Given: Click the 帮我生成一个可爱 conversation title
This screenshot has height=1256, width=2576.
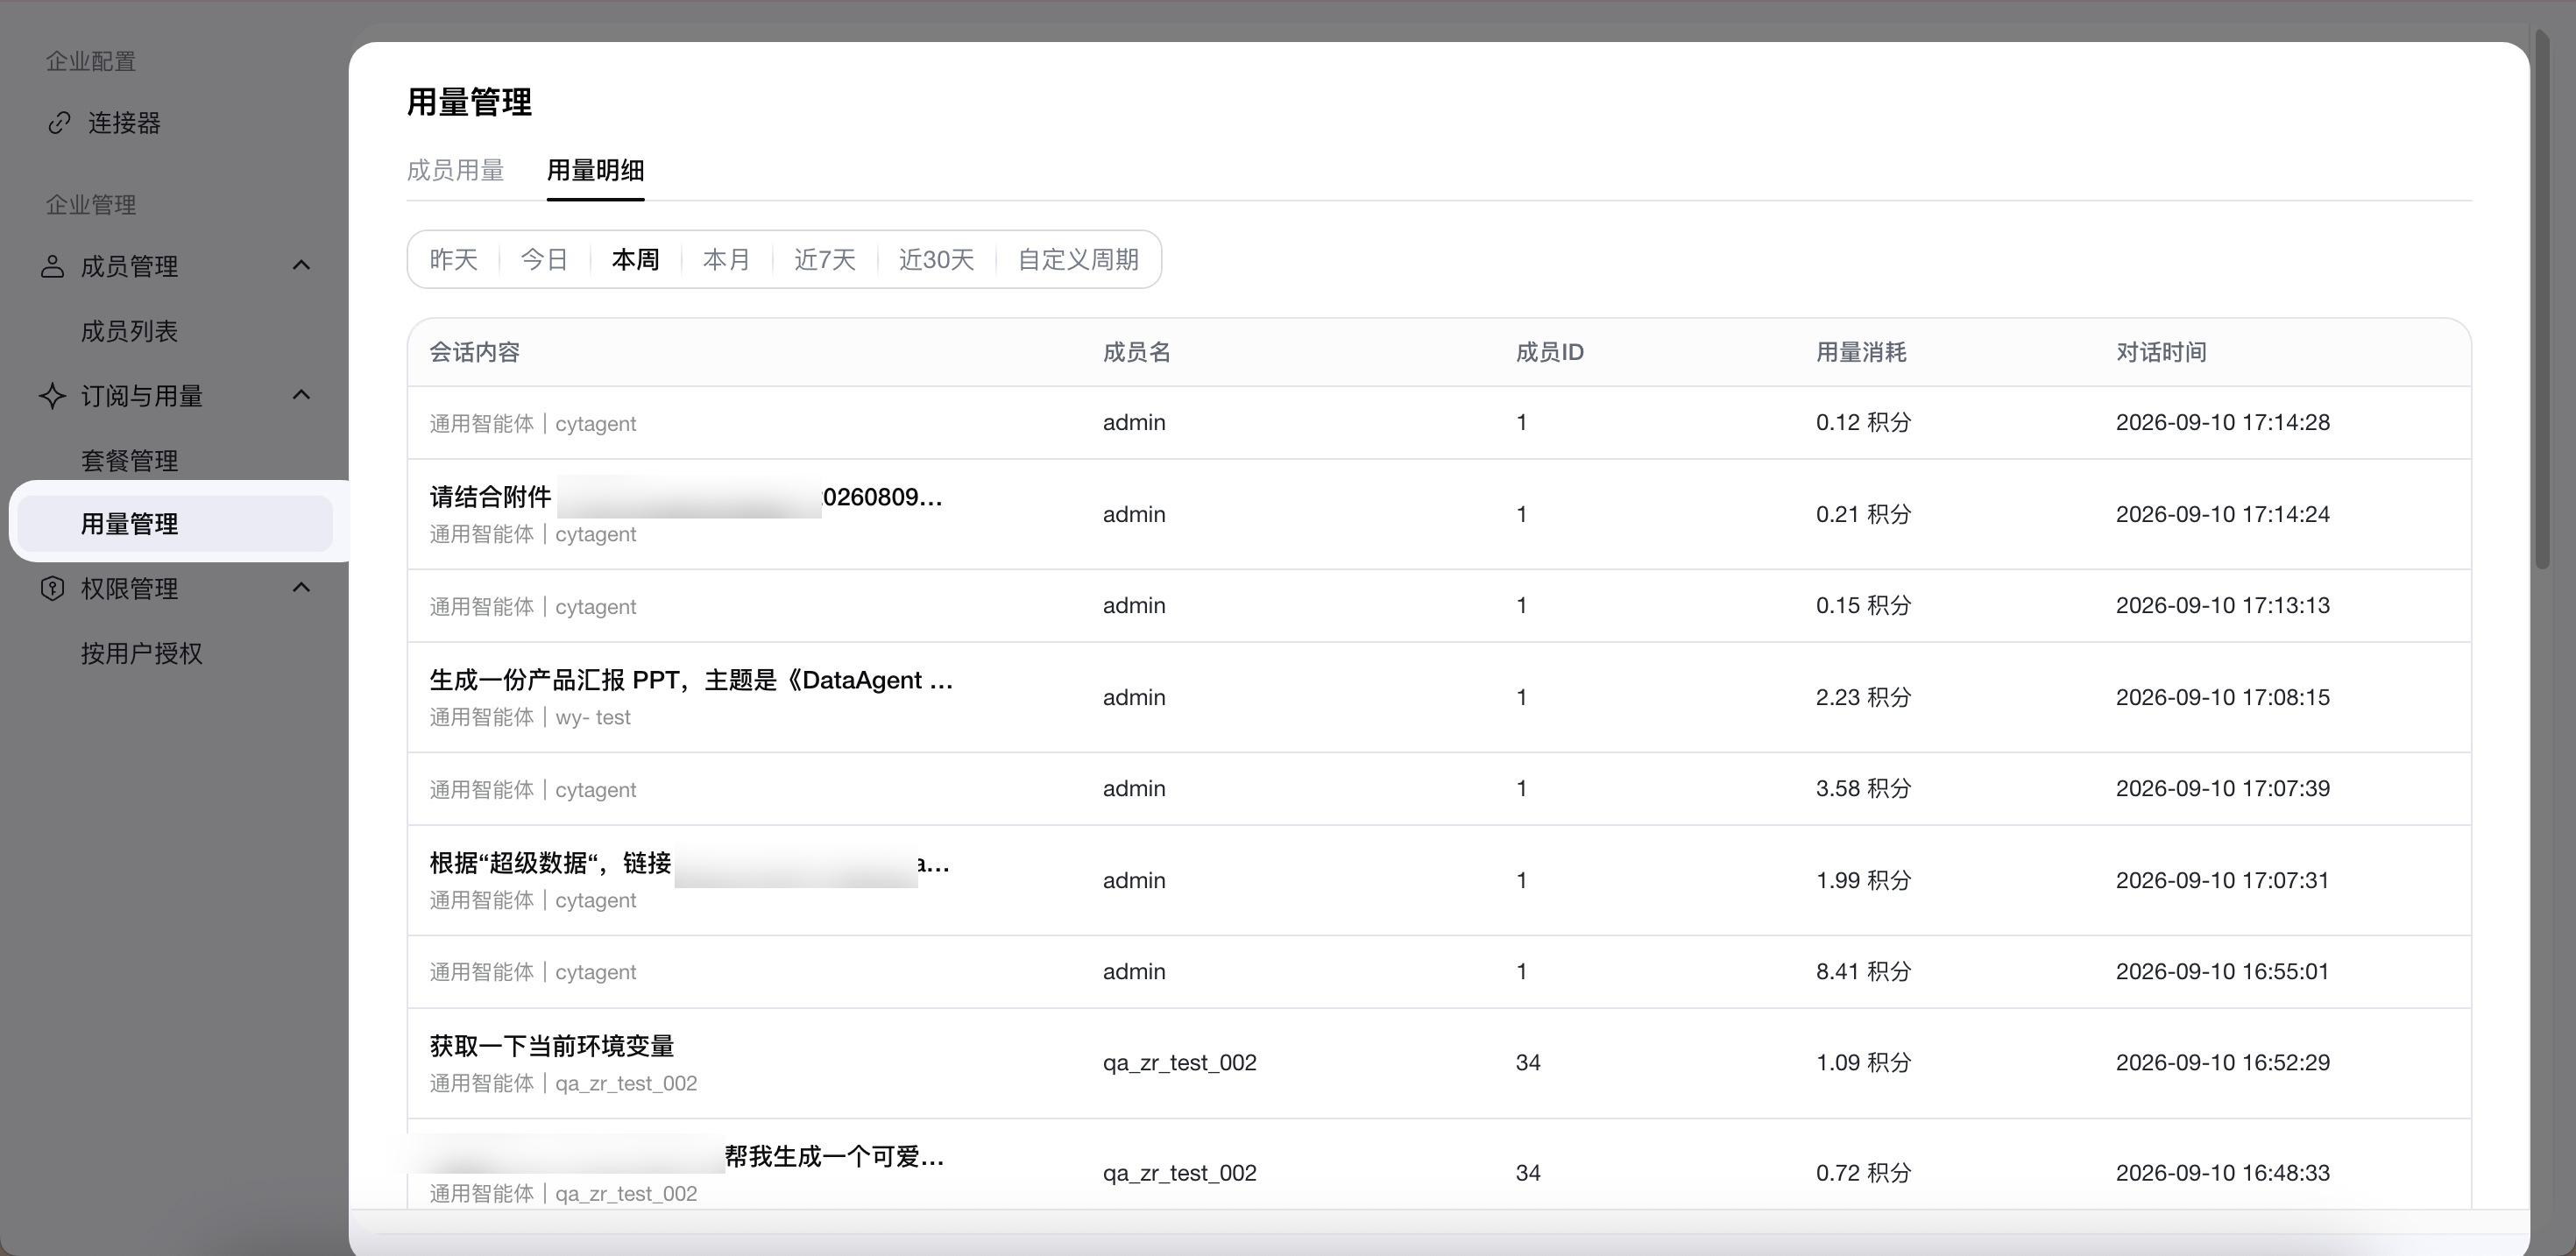Looking at the screenshot, I should (x=834, y=1156).
